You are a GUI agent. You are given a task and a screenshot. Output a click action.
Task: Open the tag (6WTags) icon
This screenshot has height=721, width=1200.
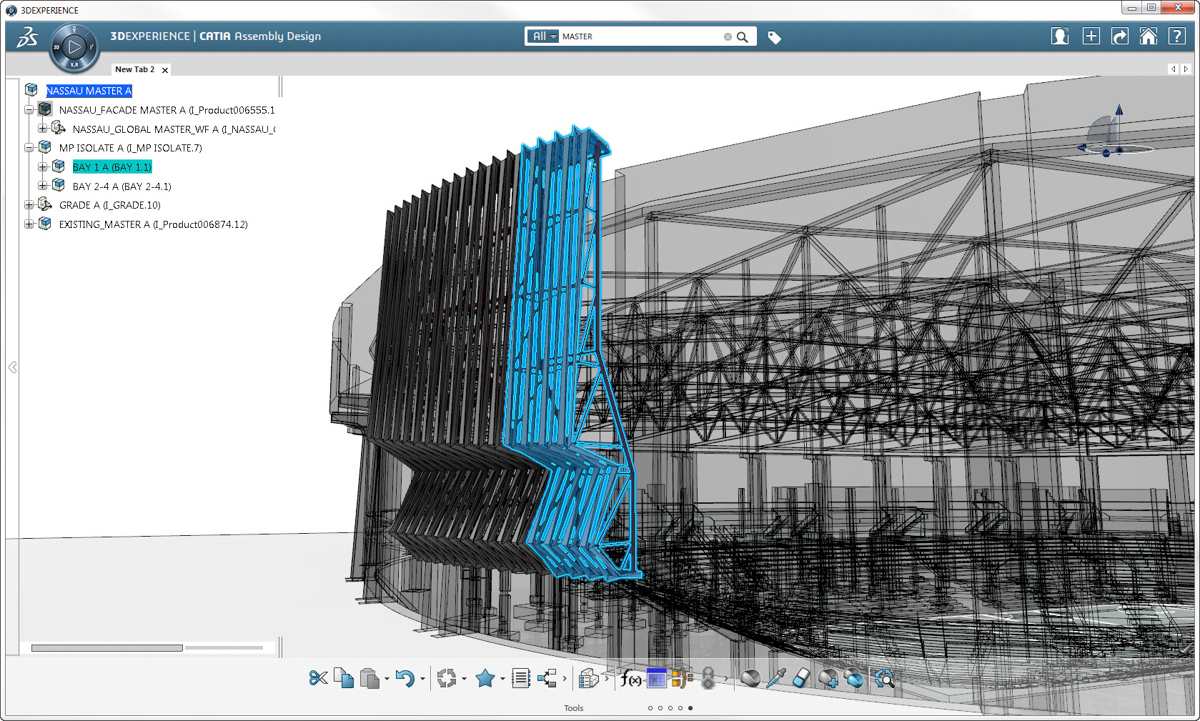tap(774, 37)
